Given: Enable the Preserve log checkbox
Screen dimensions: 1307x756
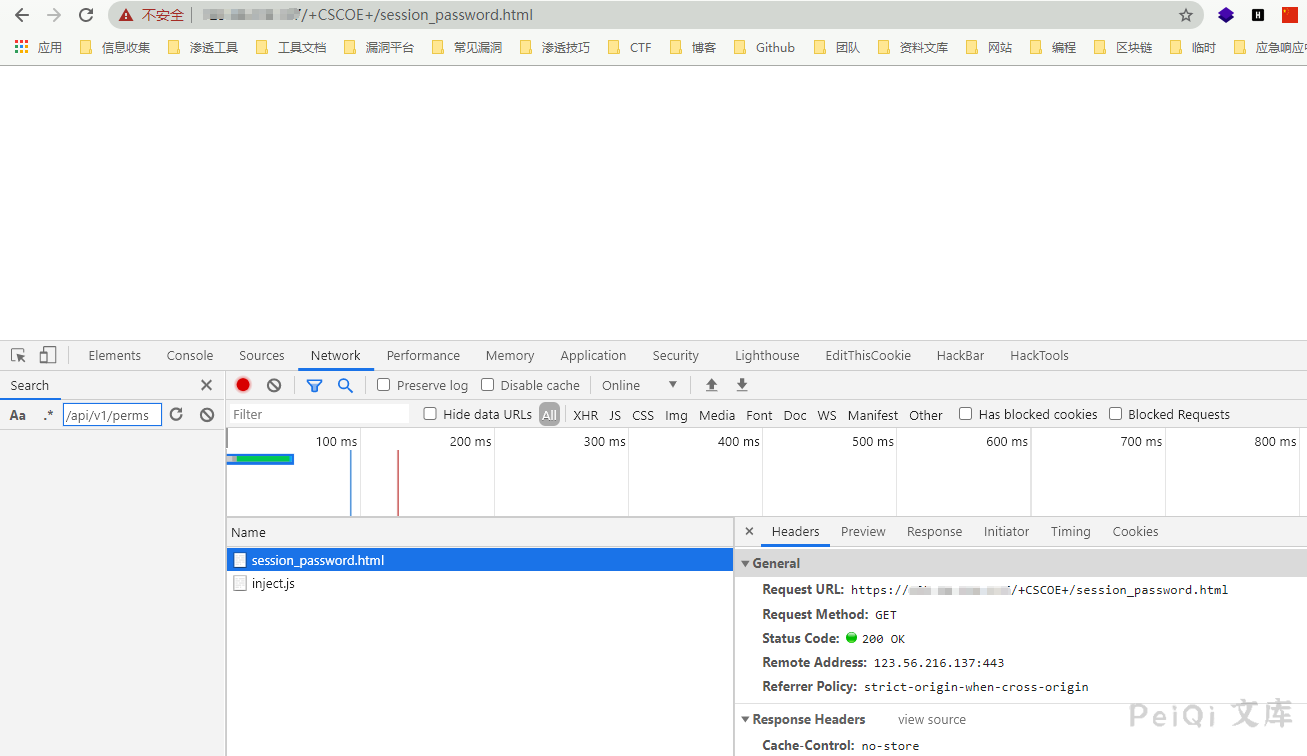Looking at the screenshot, I should [383, 385].
